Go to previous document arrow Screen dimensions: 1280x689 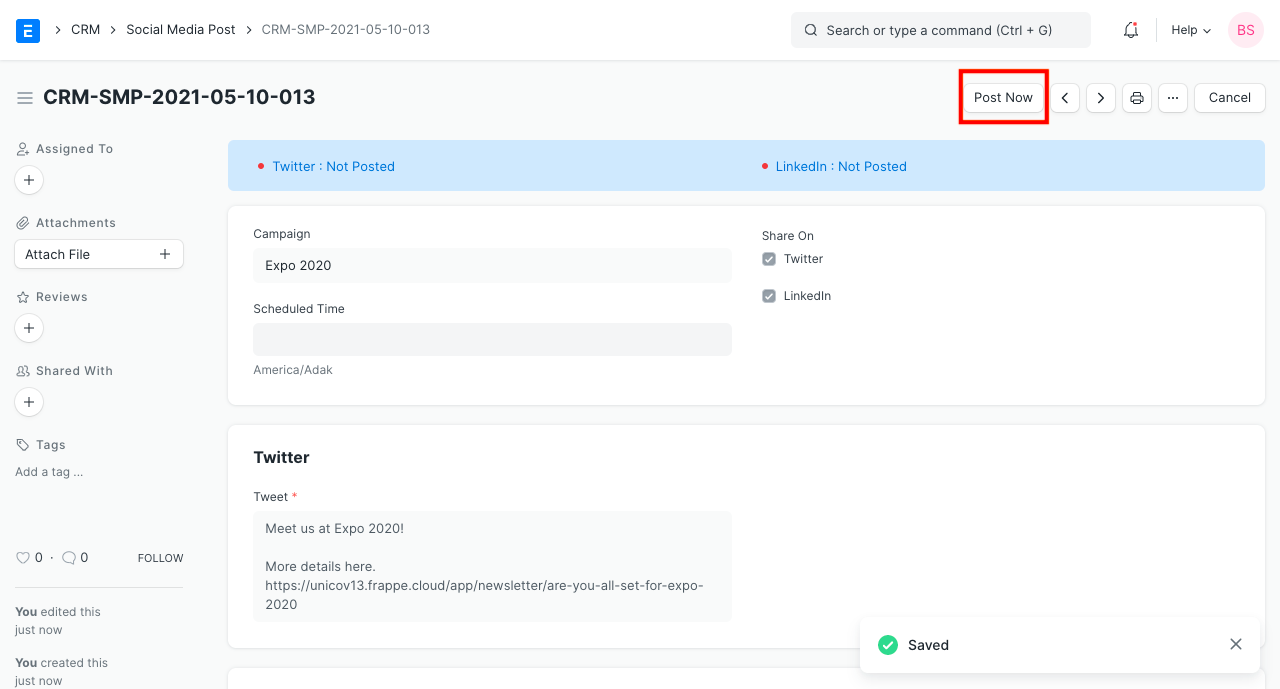[x=1065, y=98]
